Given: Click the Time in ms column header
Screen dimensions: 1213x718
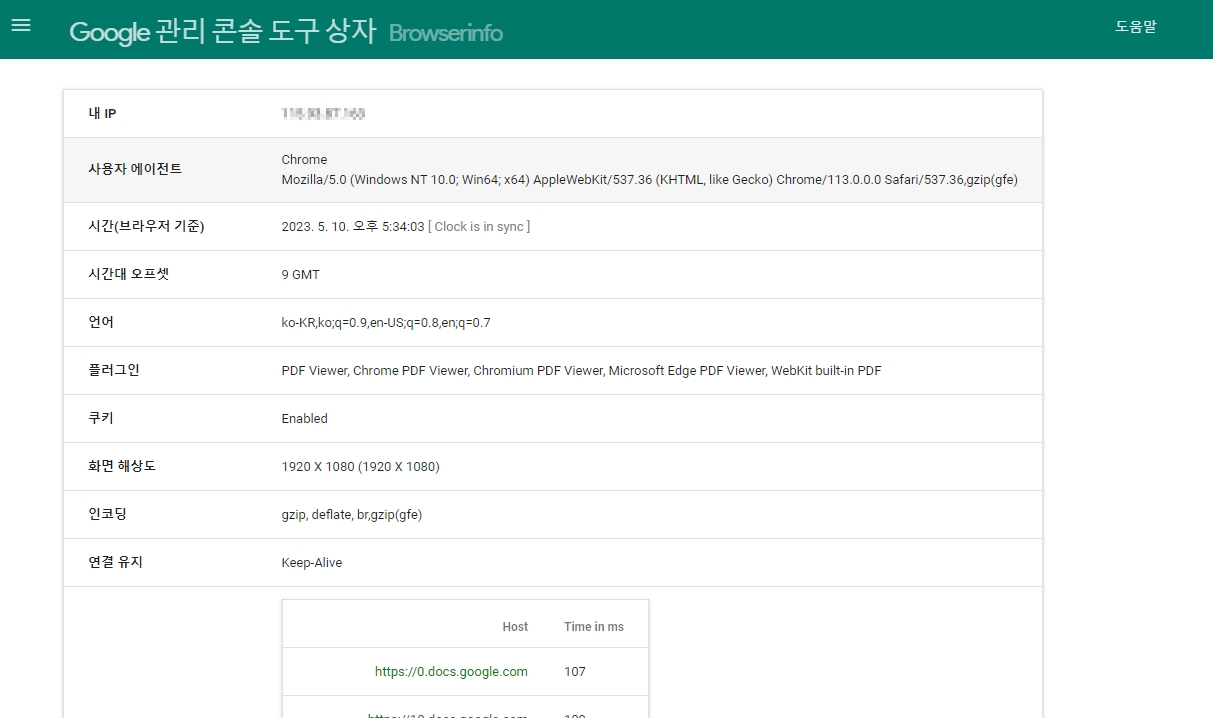Looking at the screenshot, I should click(594, 627).
